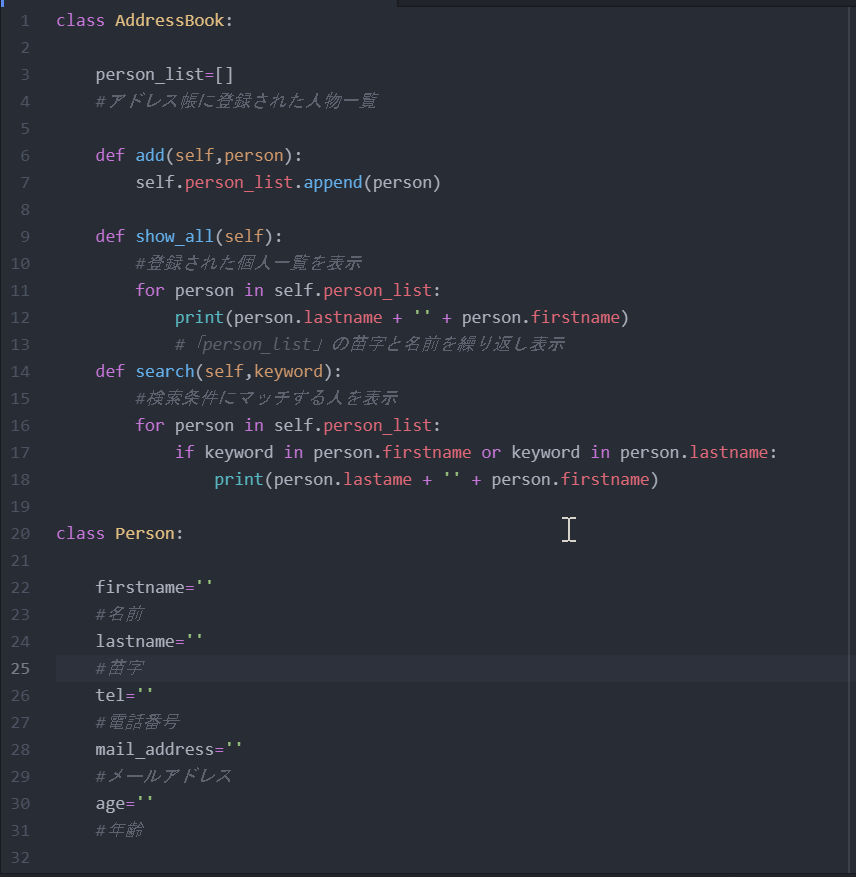Image resolution: width=856 pixels, height=877 pixels.
Task: Click the 'keyword' parameter on line 14
Action: (289, 371)
